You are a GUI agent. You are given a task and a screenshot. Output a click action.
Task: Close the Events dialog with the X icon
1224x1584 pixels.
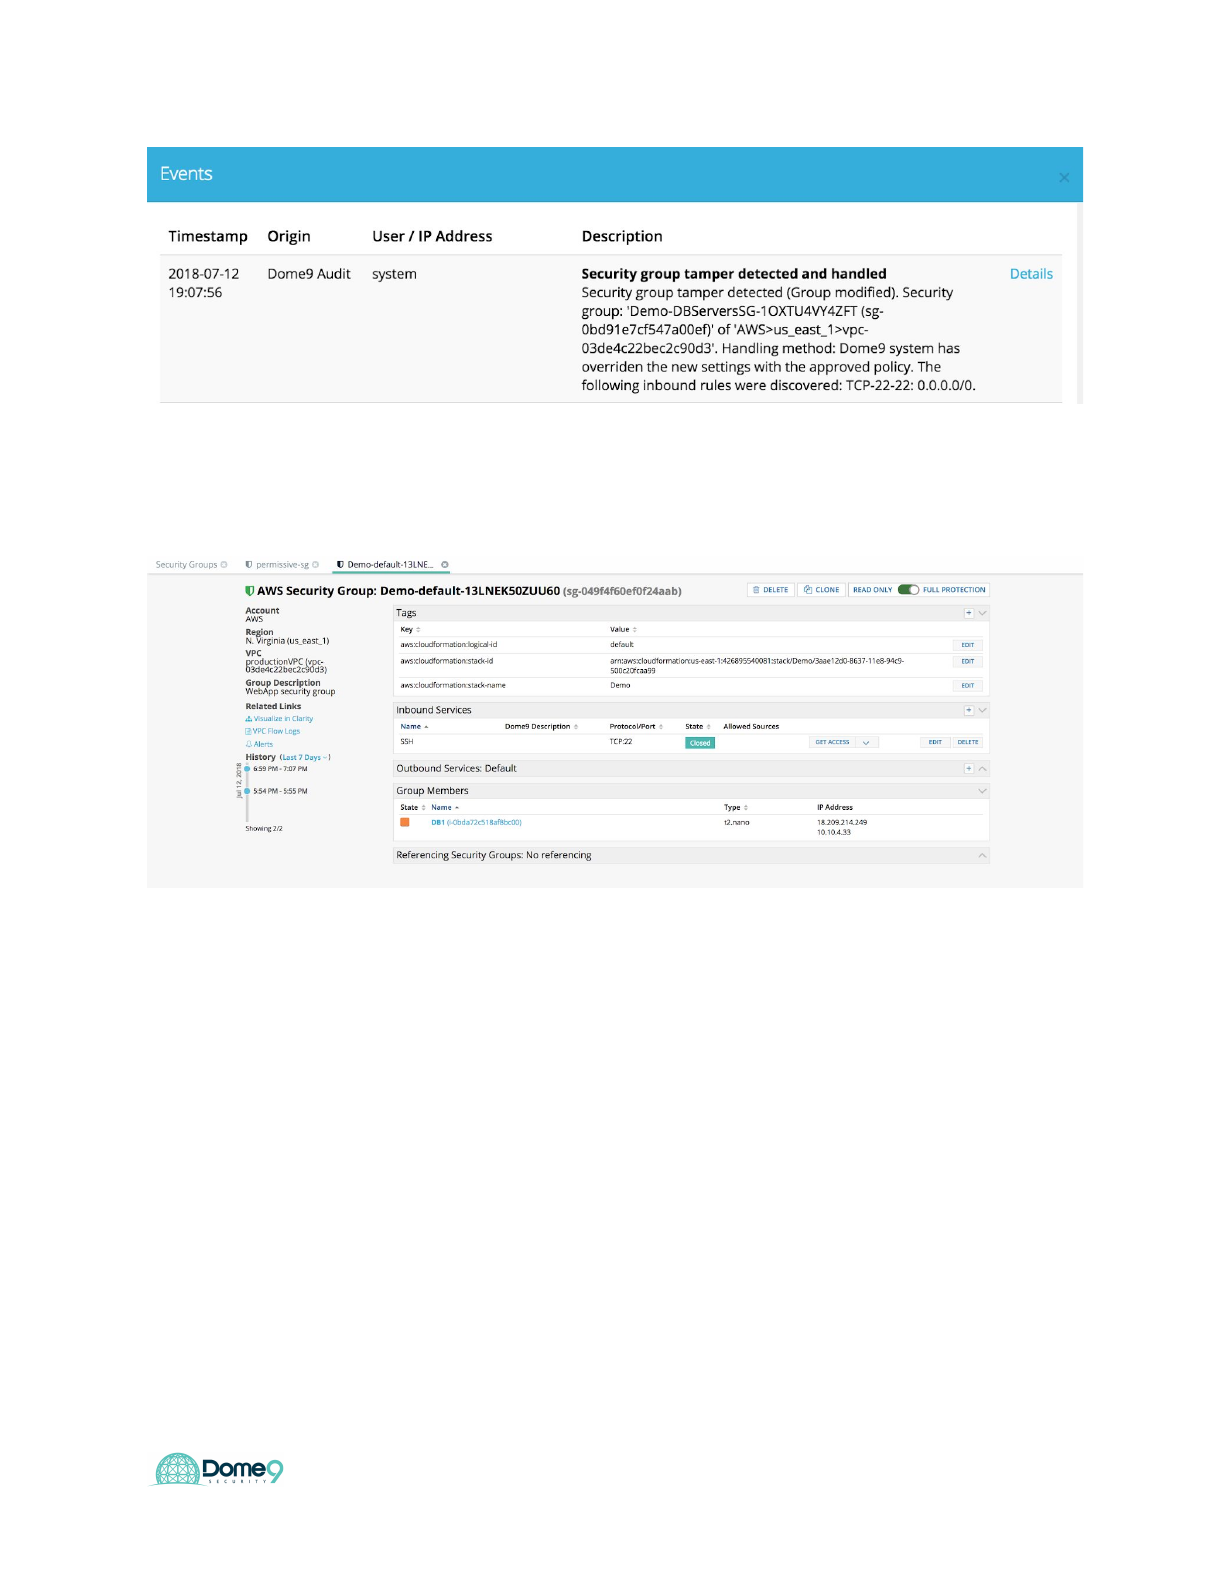pyautogui.click(x=1064, y=178)
